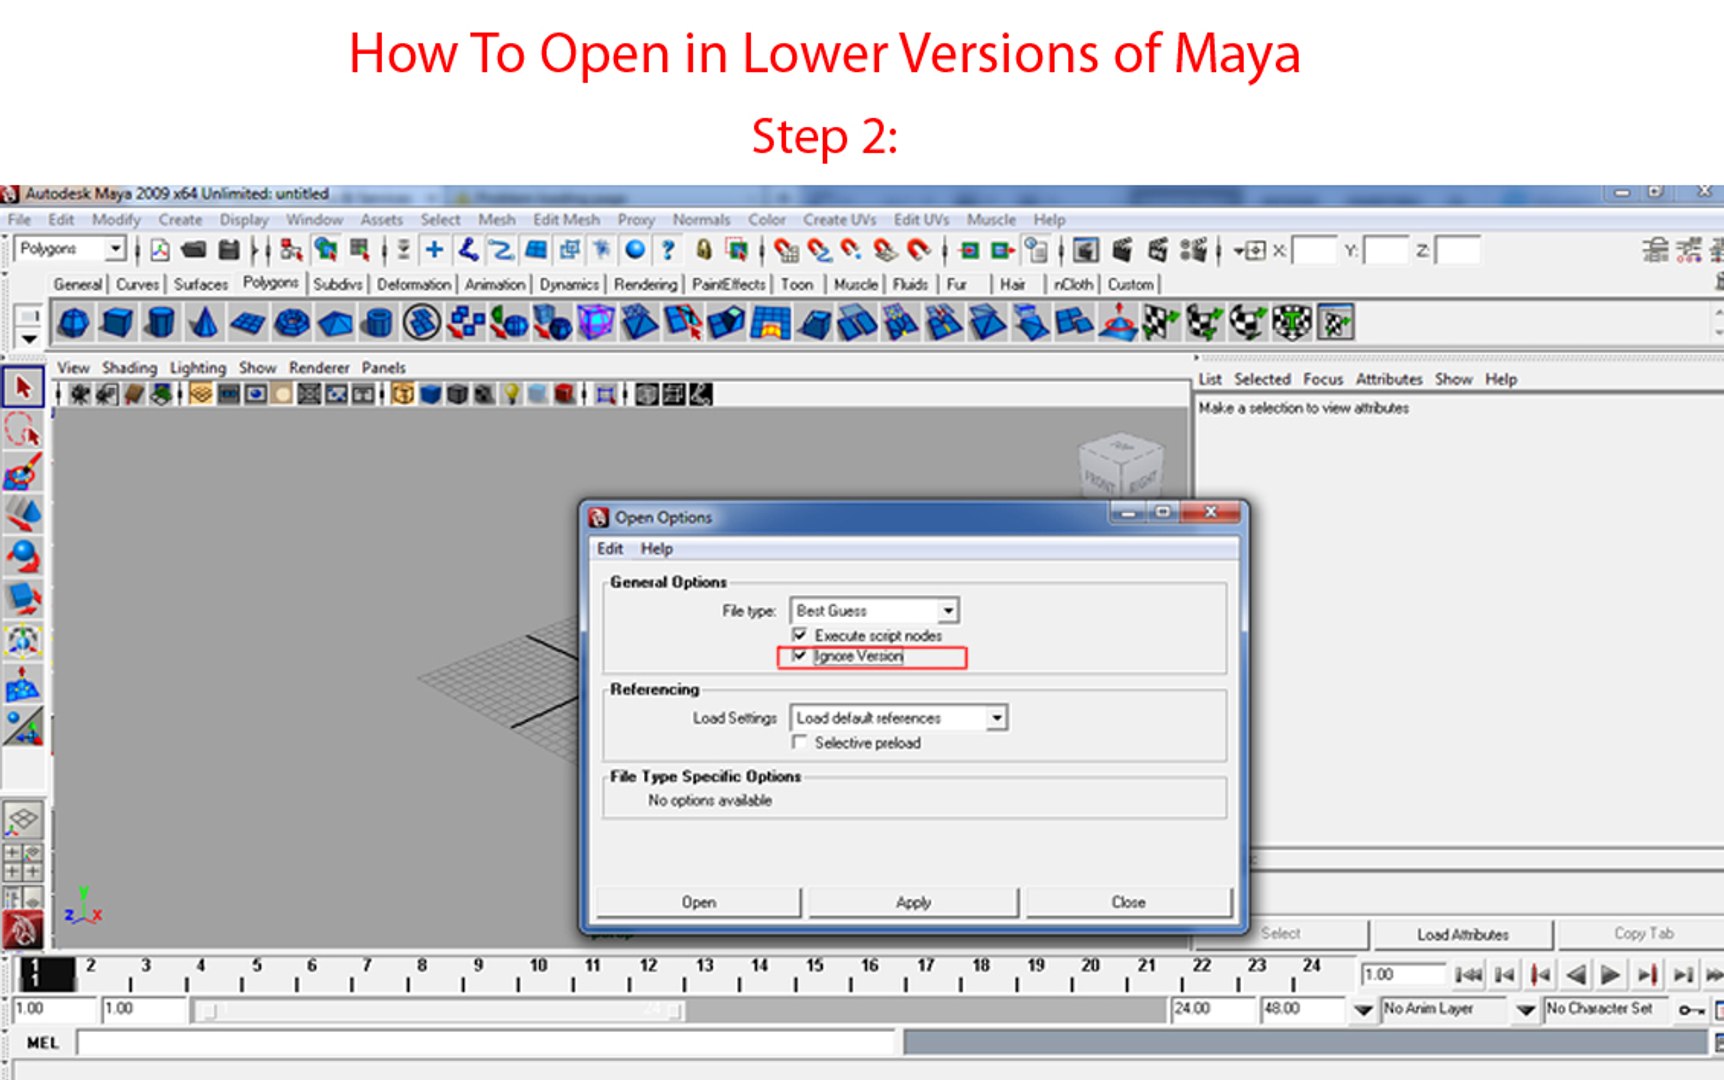Create a polygon torus from the shelf

(292, 323)
